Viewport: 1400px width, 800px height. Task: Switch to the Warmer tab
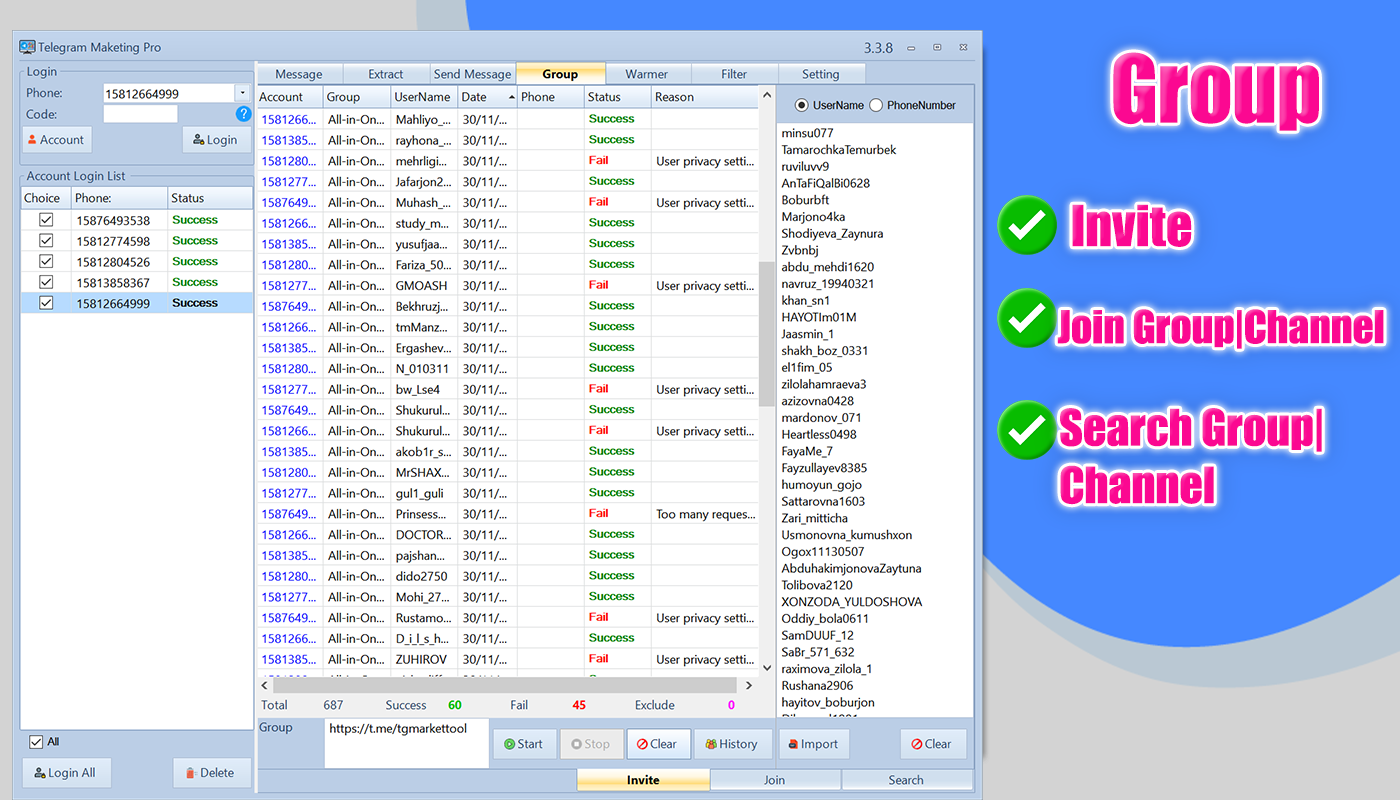[647, 74]
